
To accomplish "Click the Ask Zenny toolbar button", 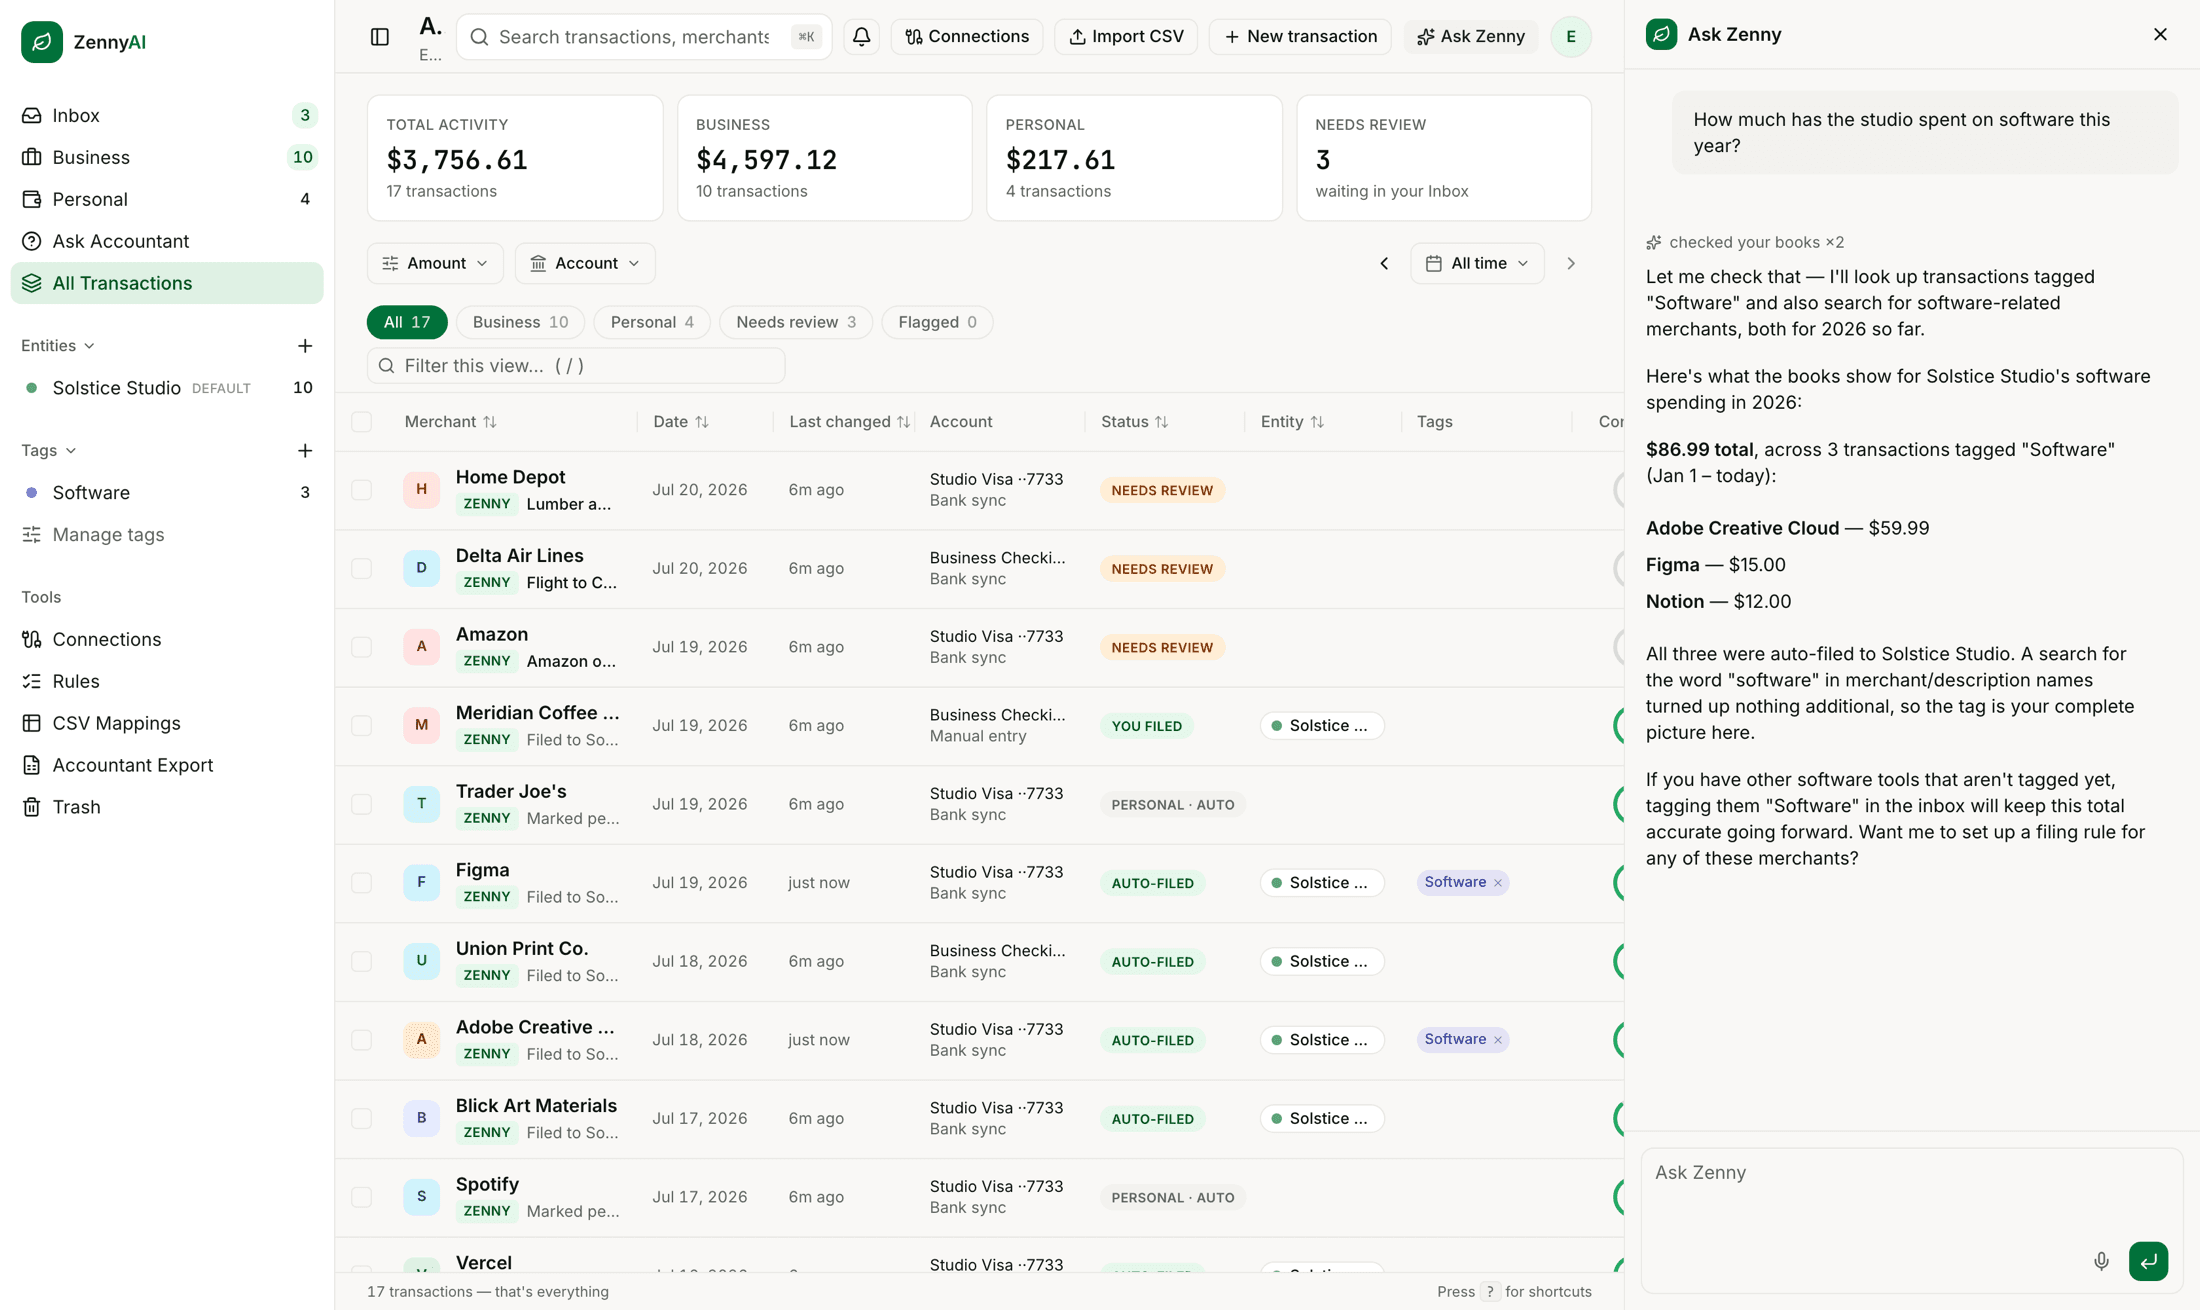I will pyautogui.click(x=1471, y=37).
